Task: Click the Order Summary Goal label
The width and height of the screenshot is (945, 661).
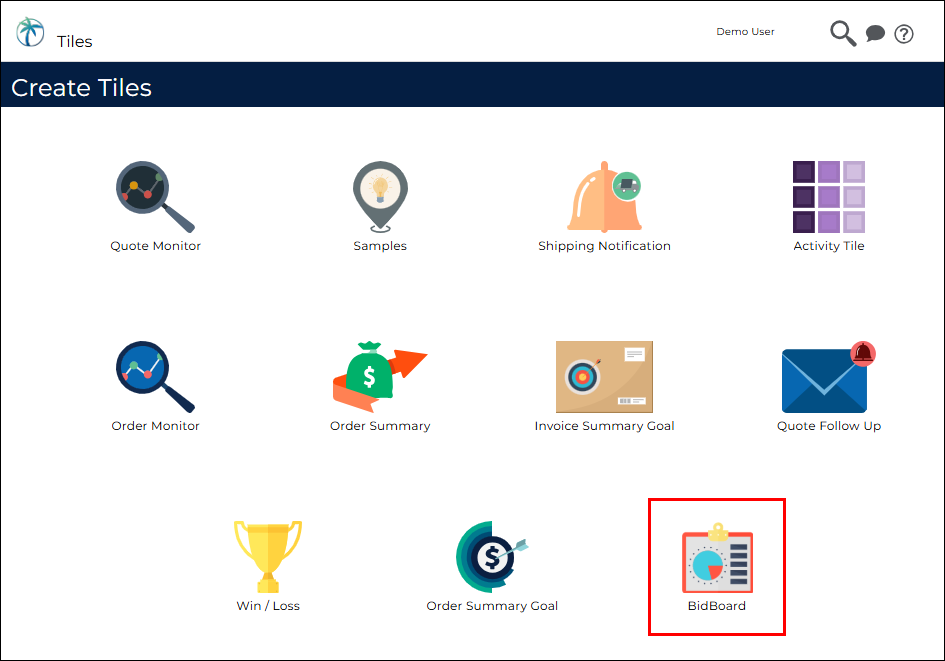Action: point(492,606)
